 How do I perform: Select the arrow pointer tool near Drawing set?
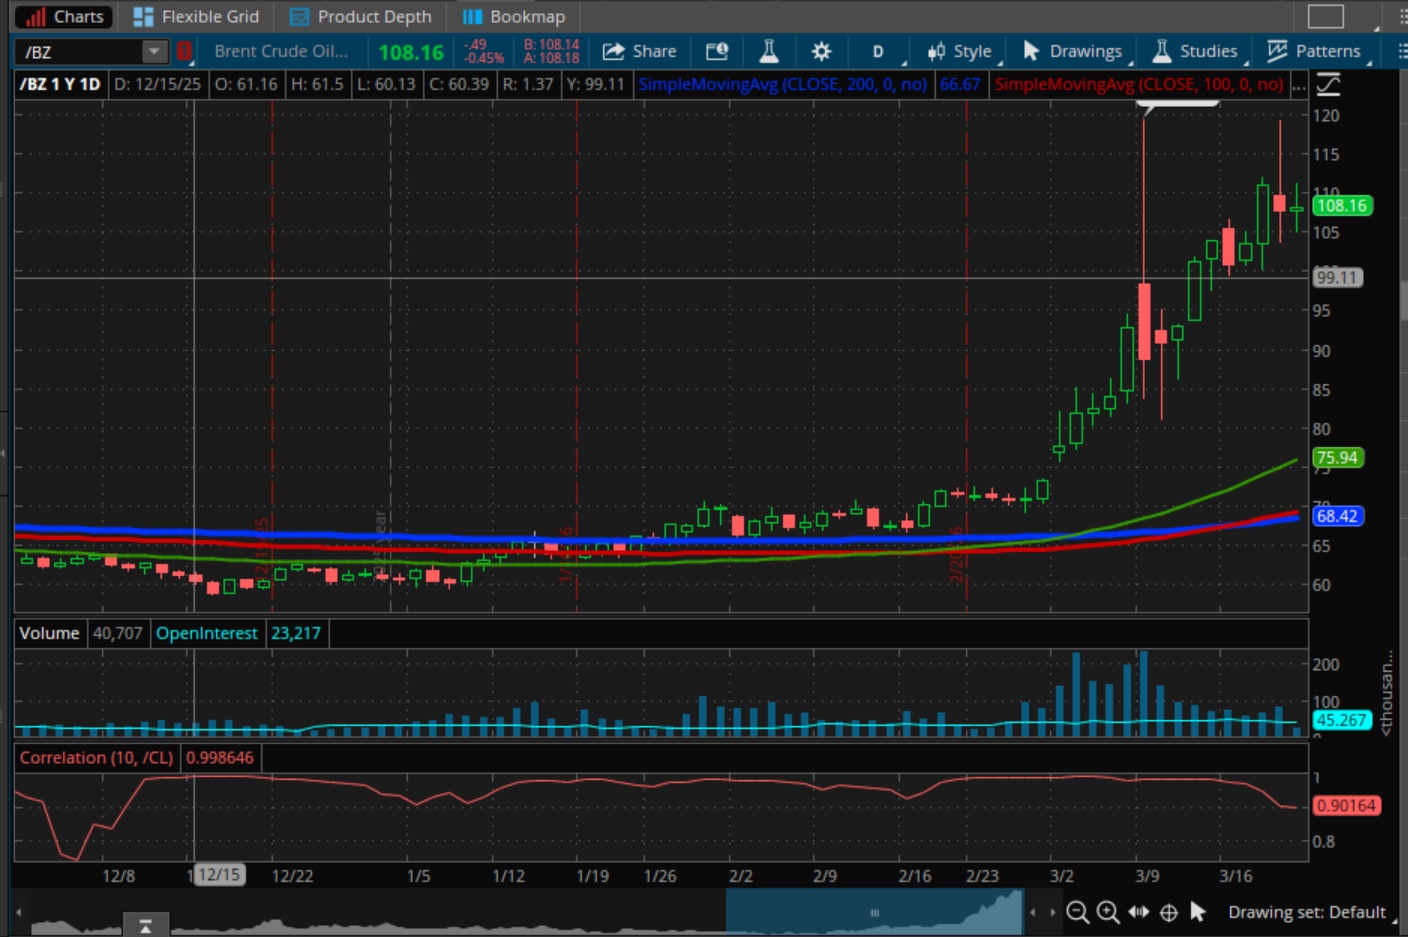pos(1196,912)
